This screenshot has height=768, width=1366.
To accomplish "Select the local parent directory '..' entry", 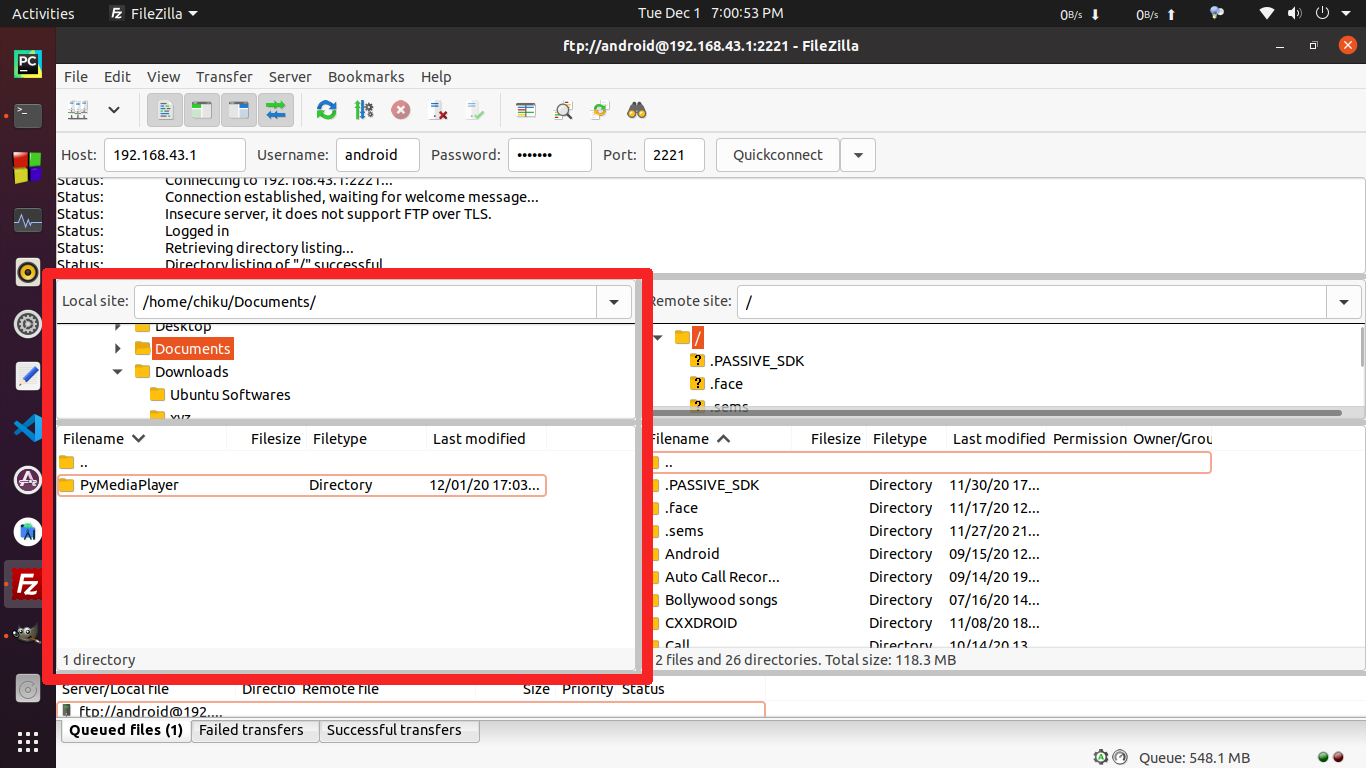I will click(302, 462).
